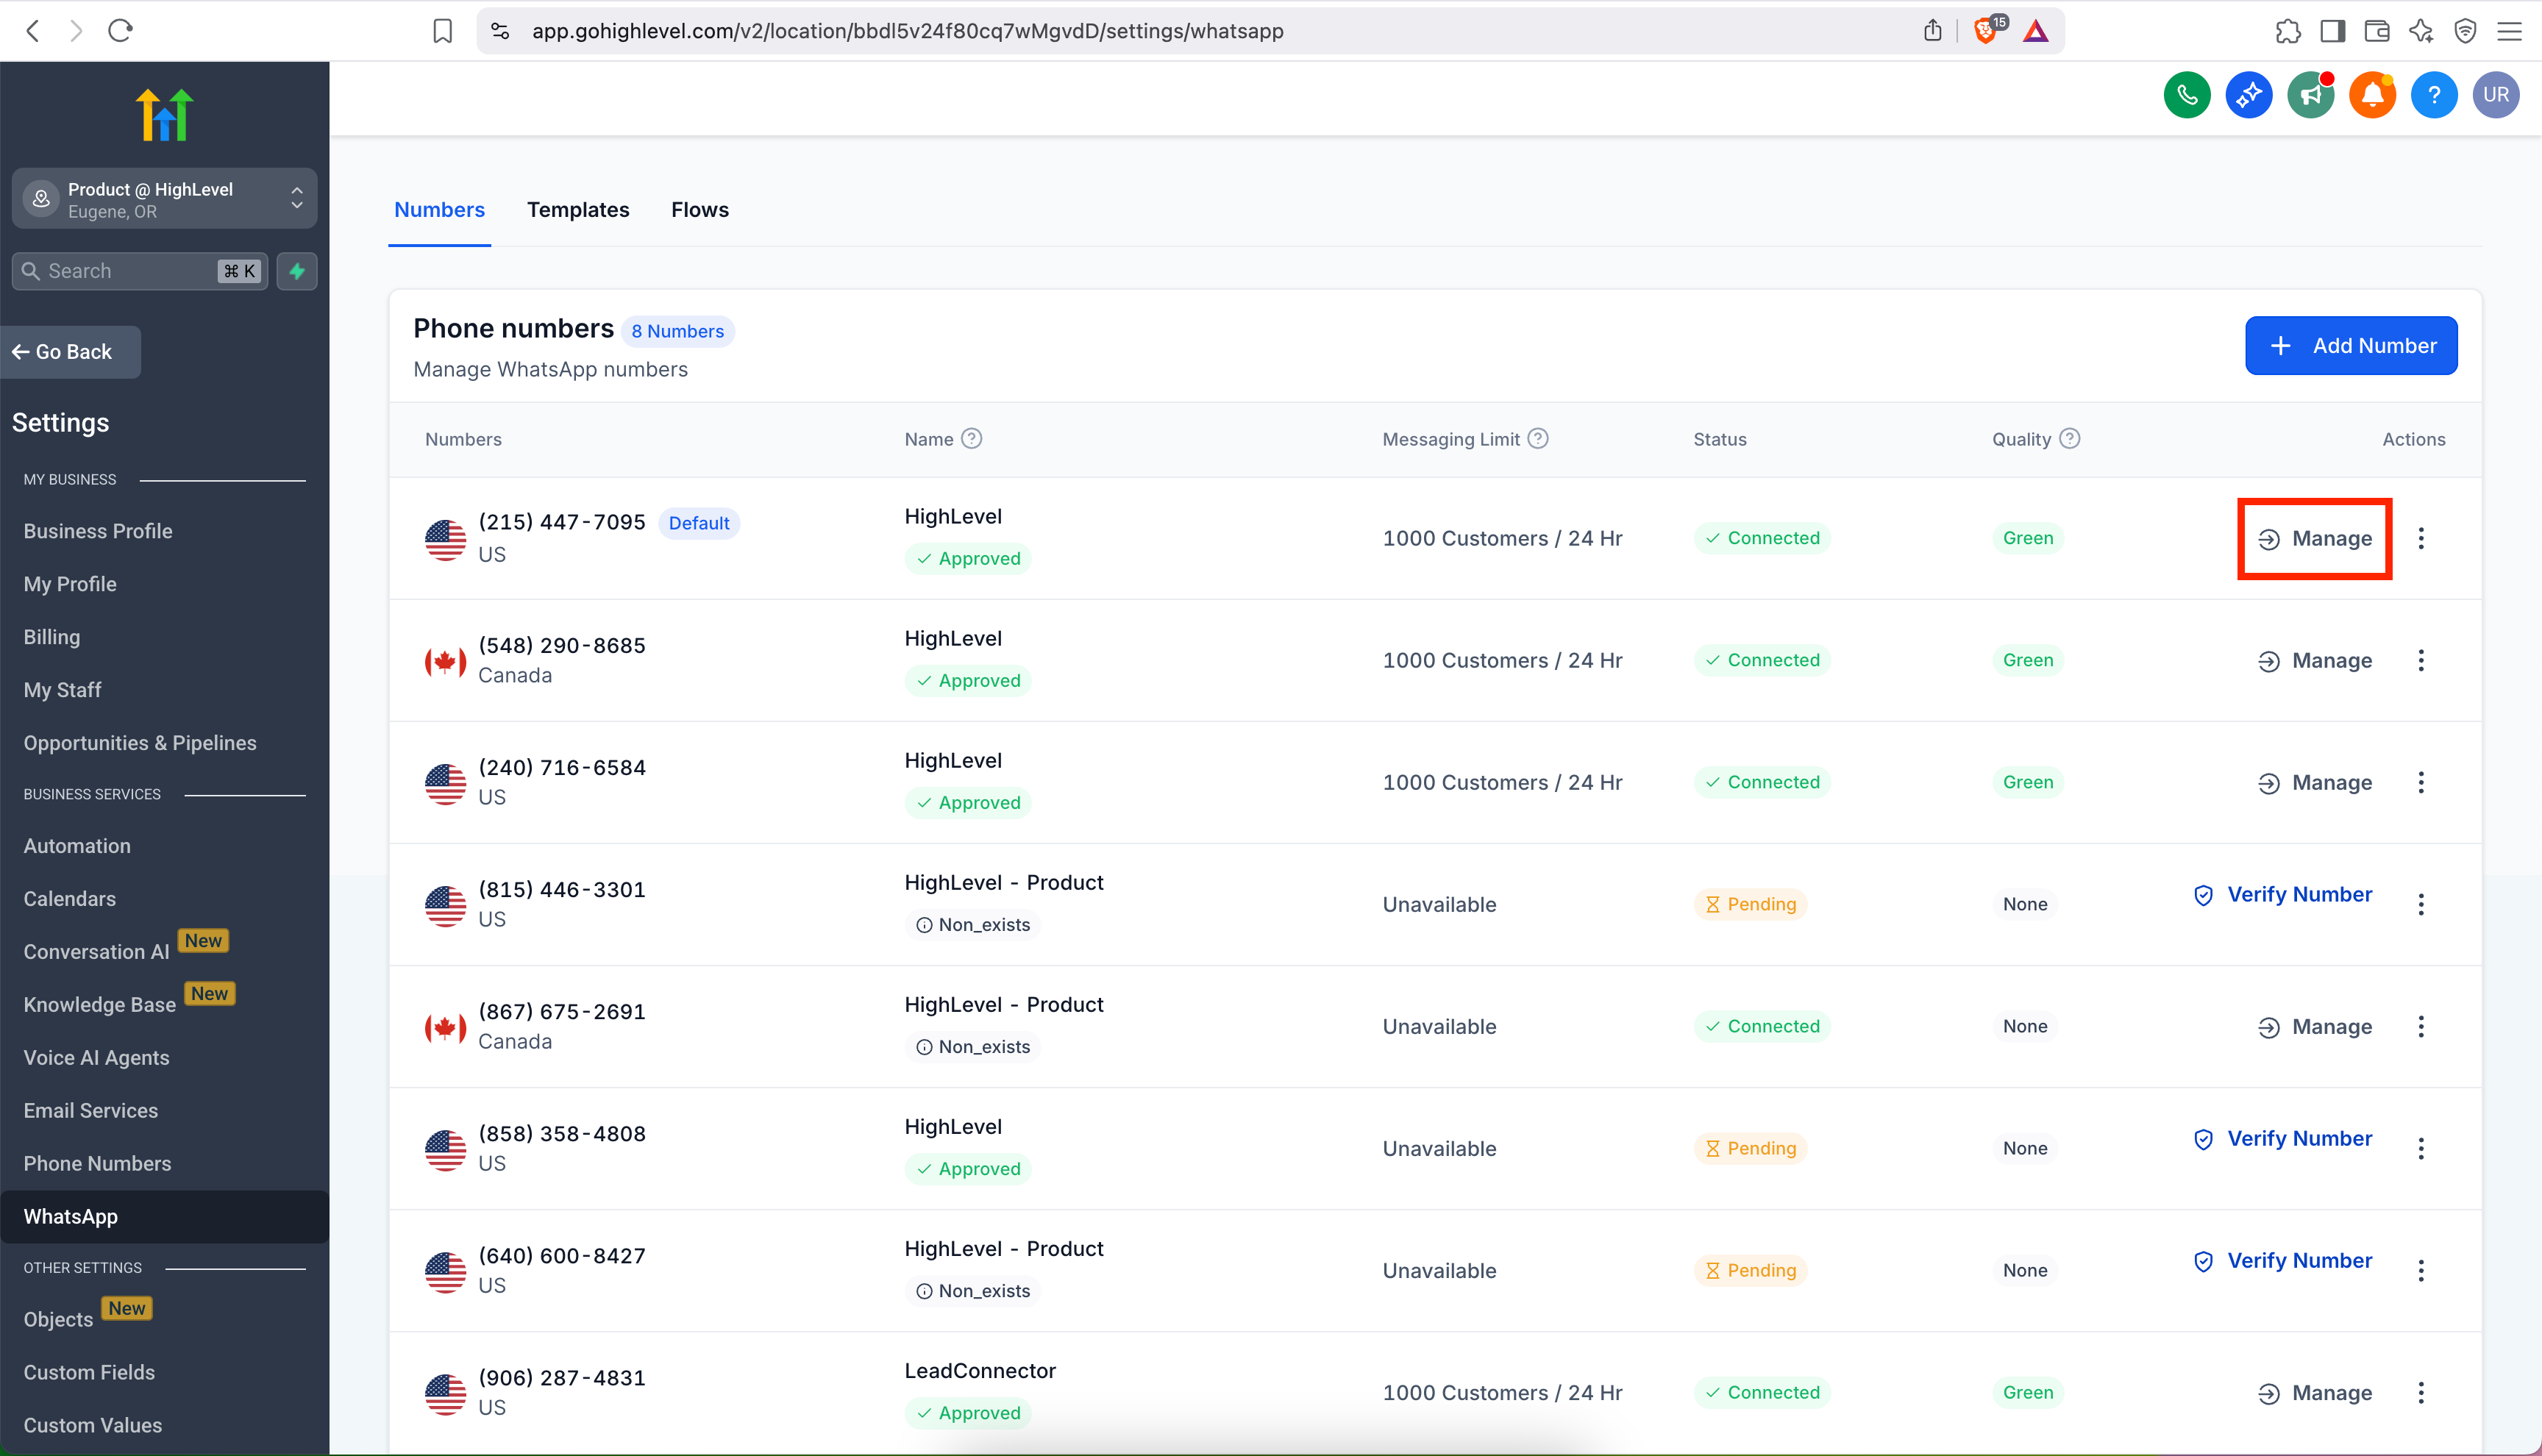Image resolution: width=2542 pixels, height=1456 pixels.
Task: Expand the Product @ HighLevel account switcher
Action: pyautogui.click(x=165, y=199)
